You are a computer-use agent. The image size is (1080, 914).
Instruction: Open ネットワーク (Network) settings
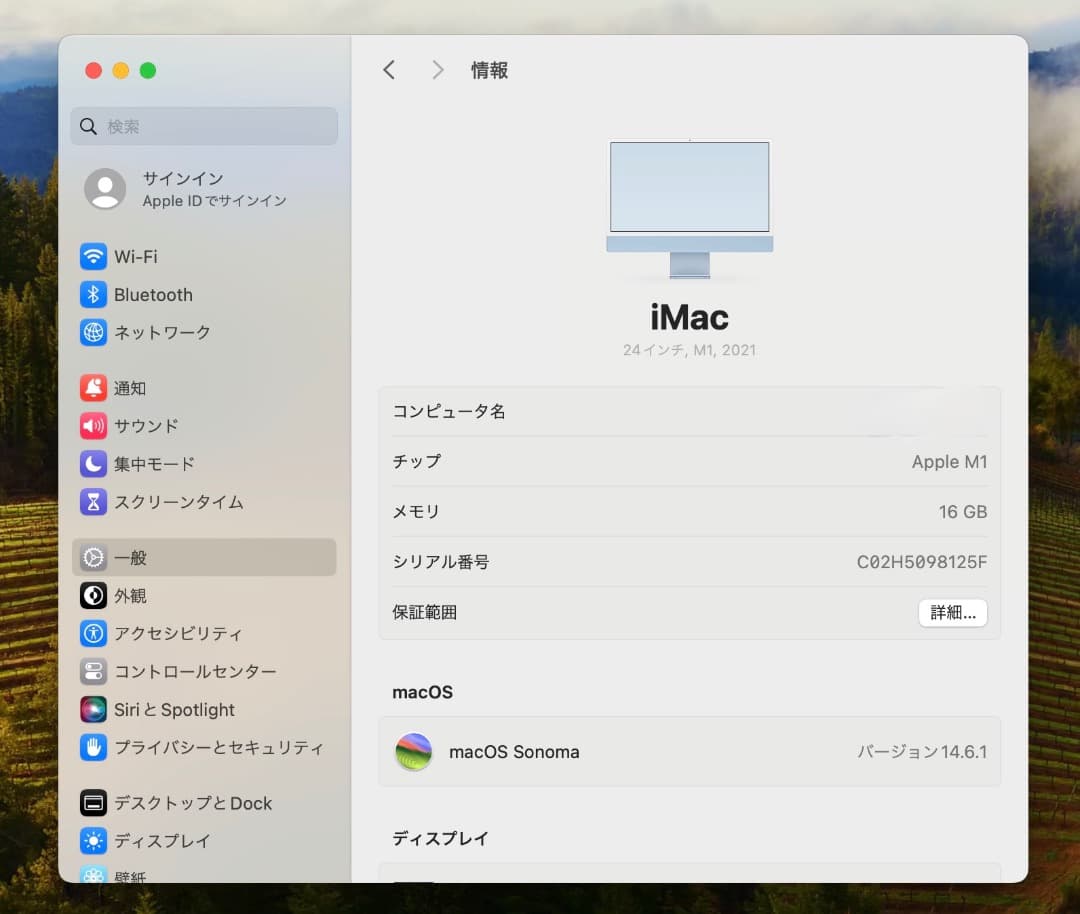160,333
